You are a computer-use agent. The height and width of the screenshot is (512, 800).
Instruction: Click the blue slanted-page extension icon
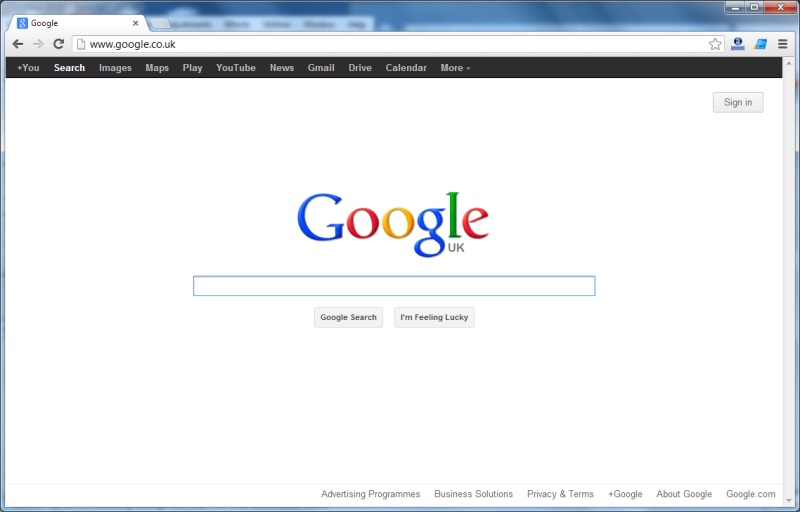[760, 44]
